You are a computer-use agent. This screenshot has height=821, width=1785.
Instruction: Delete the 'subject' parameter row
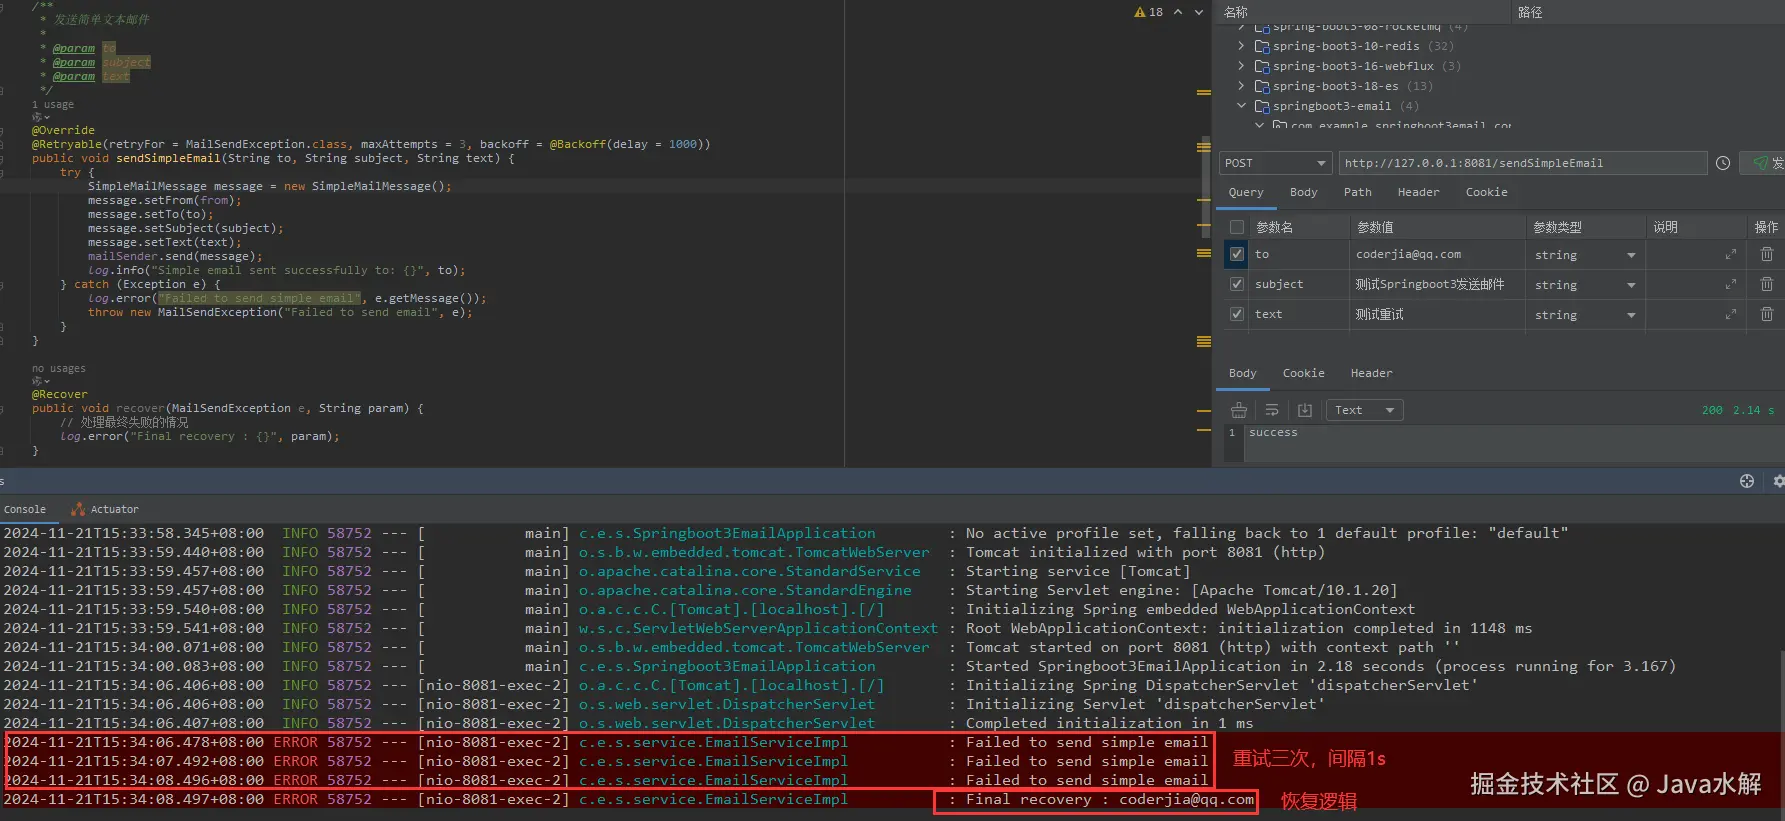coord(1767,285)
